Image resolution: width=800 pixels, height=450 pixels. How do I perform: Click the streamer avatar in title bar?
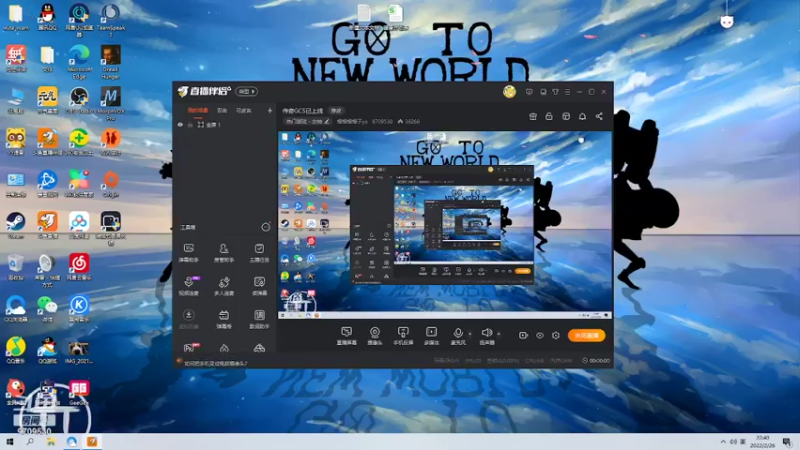(x=509, y=92)
